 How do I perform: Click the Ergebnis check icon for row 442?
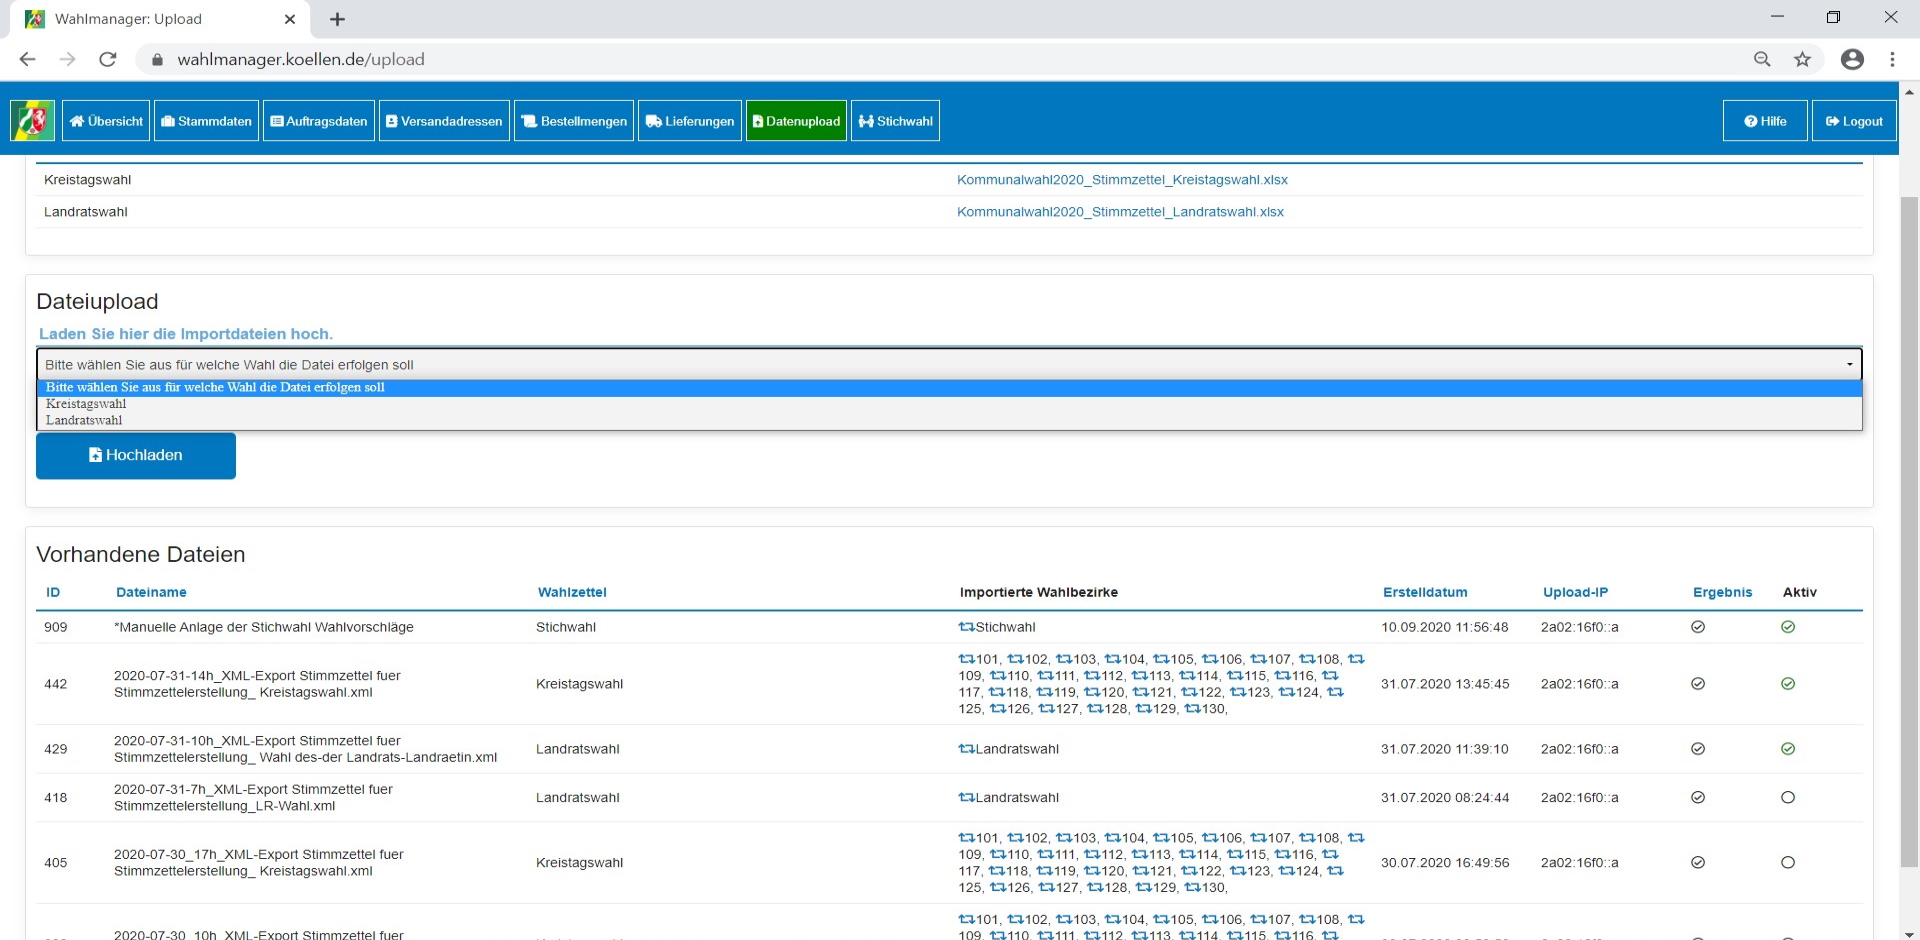click(1698, 684)
